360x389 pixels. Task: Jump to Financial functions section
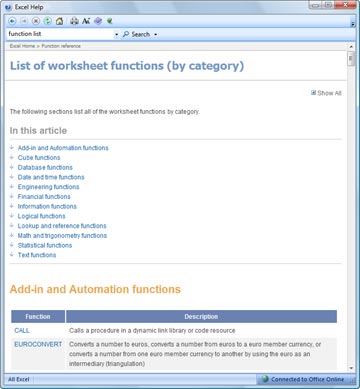[44, 196]
